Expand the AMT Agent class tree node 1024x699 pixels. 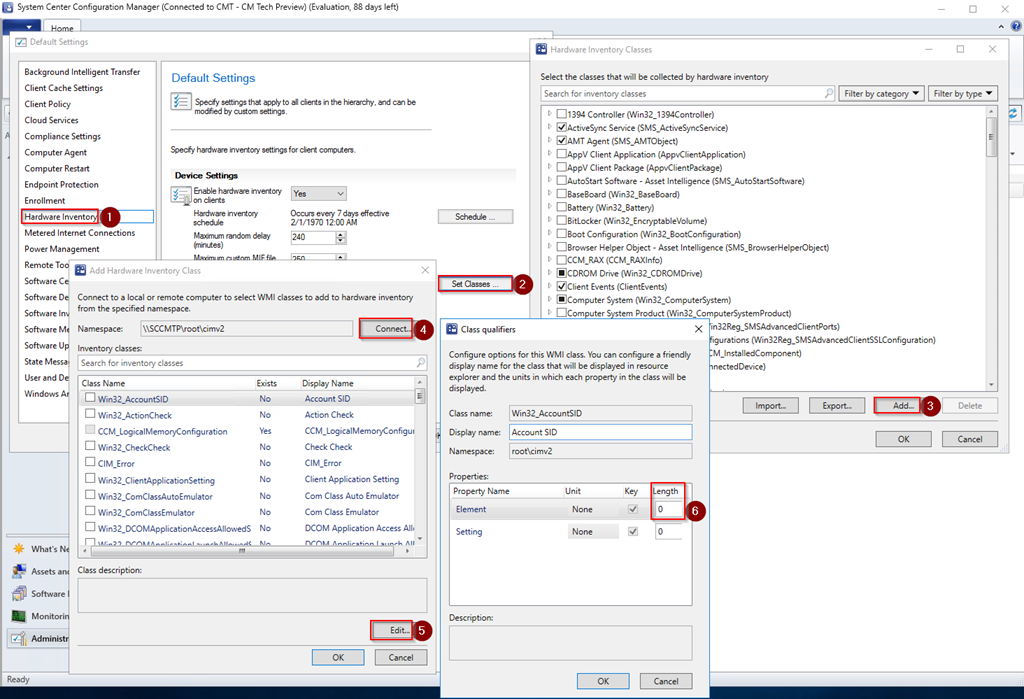click(x=549, y=142)
